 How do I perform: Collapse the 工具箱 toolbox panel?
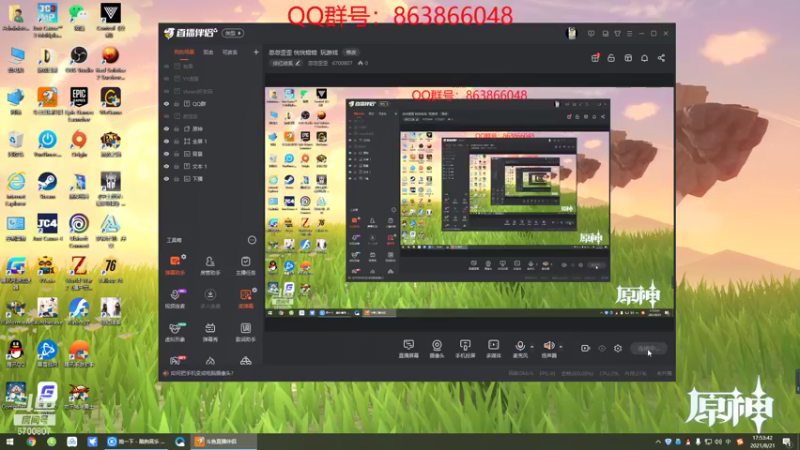[252, 240]
